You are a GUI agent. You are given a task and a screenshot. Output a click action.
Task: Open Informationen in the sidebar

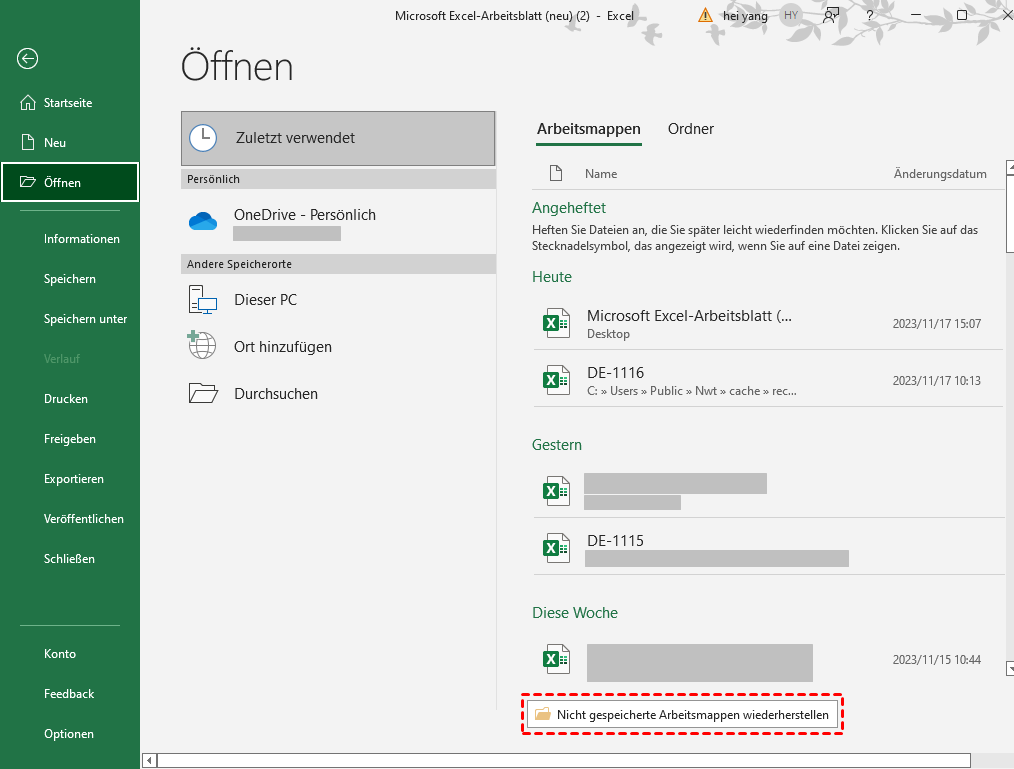pos(81,239)
